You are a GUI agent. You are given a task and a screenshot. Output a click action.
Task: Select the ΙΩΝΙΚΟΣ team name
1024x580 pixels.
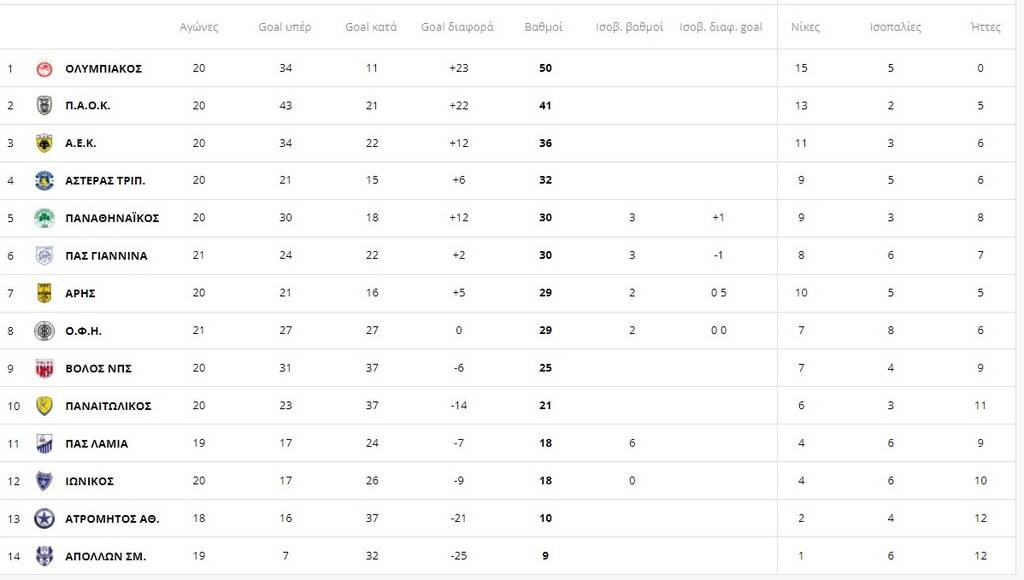coord(89,481)
